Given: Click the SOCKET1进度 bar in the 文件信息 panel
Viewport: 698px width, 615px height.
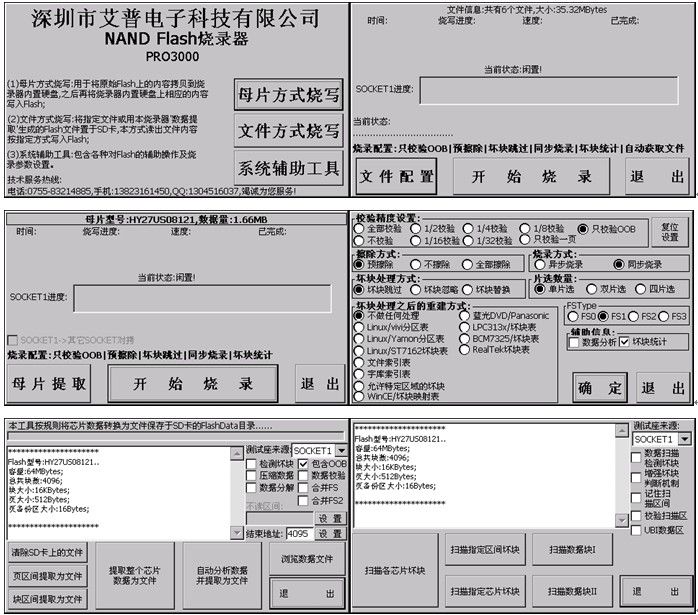Looking at the screenshot, I should (x=549, y=90).
